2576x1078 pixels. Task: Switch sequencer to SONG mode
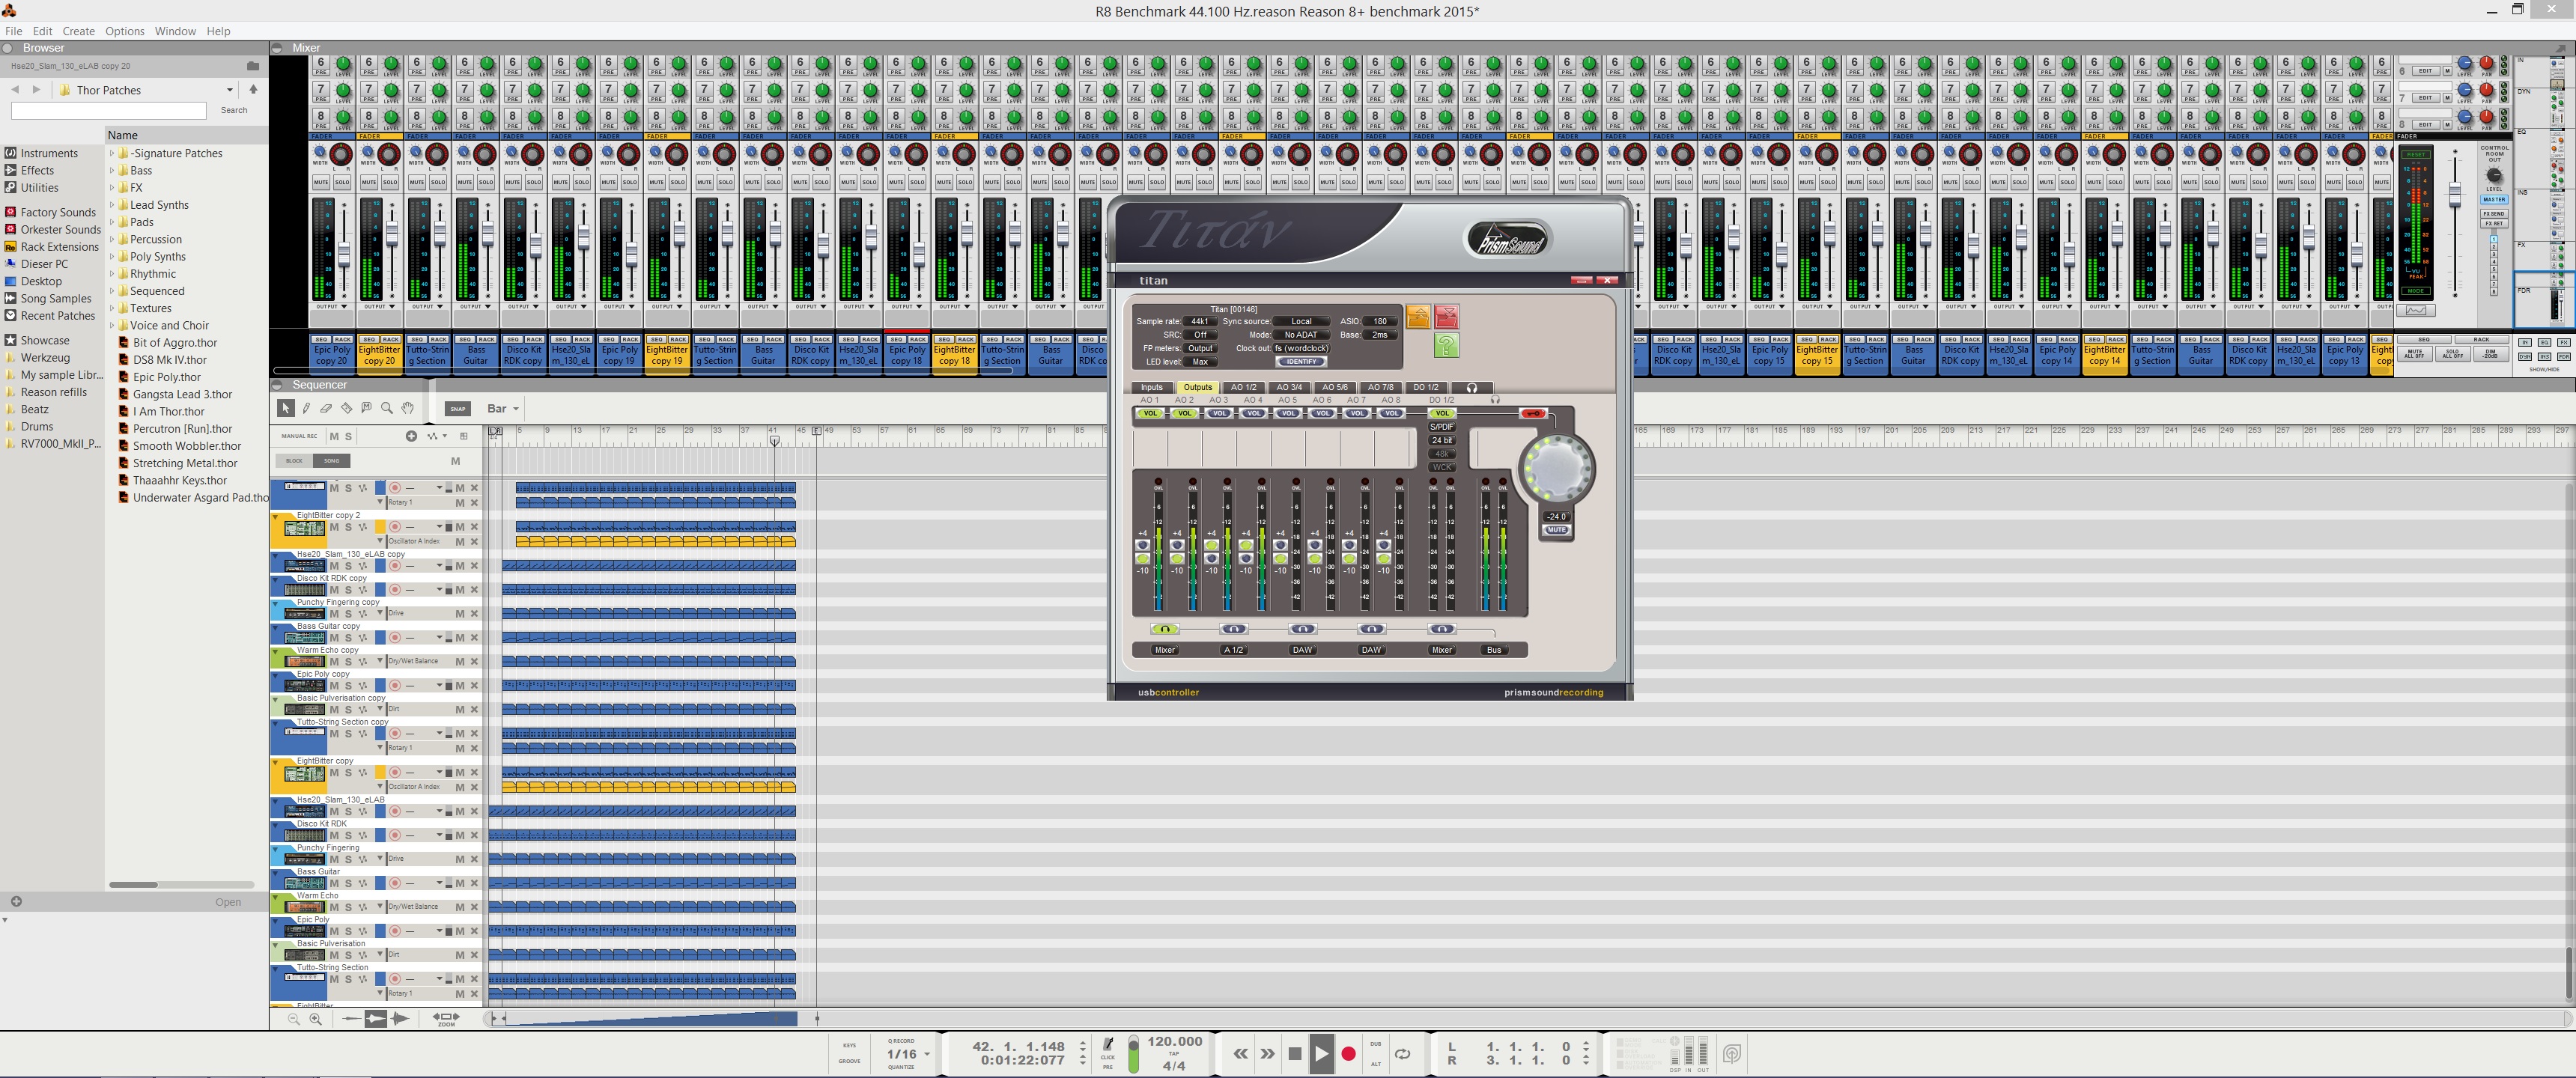coord(331,461)
